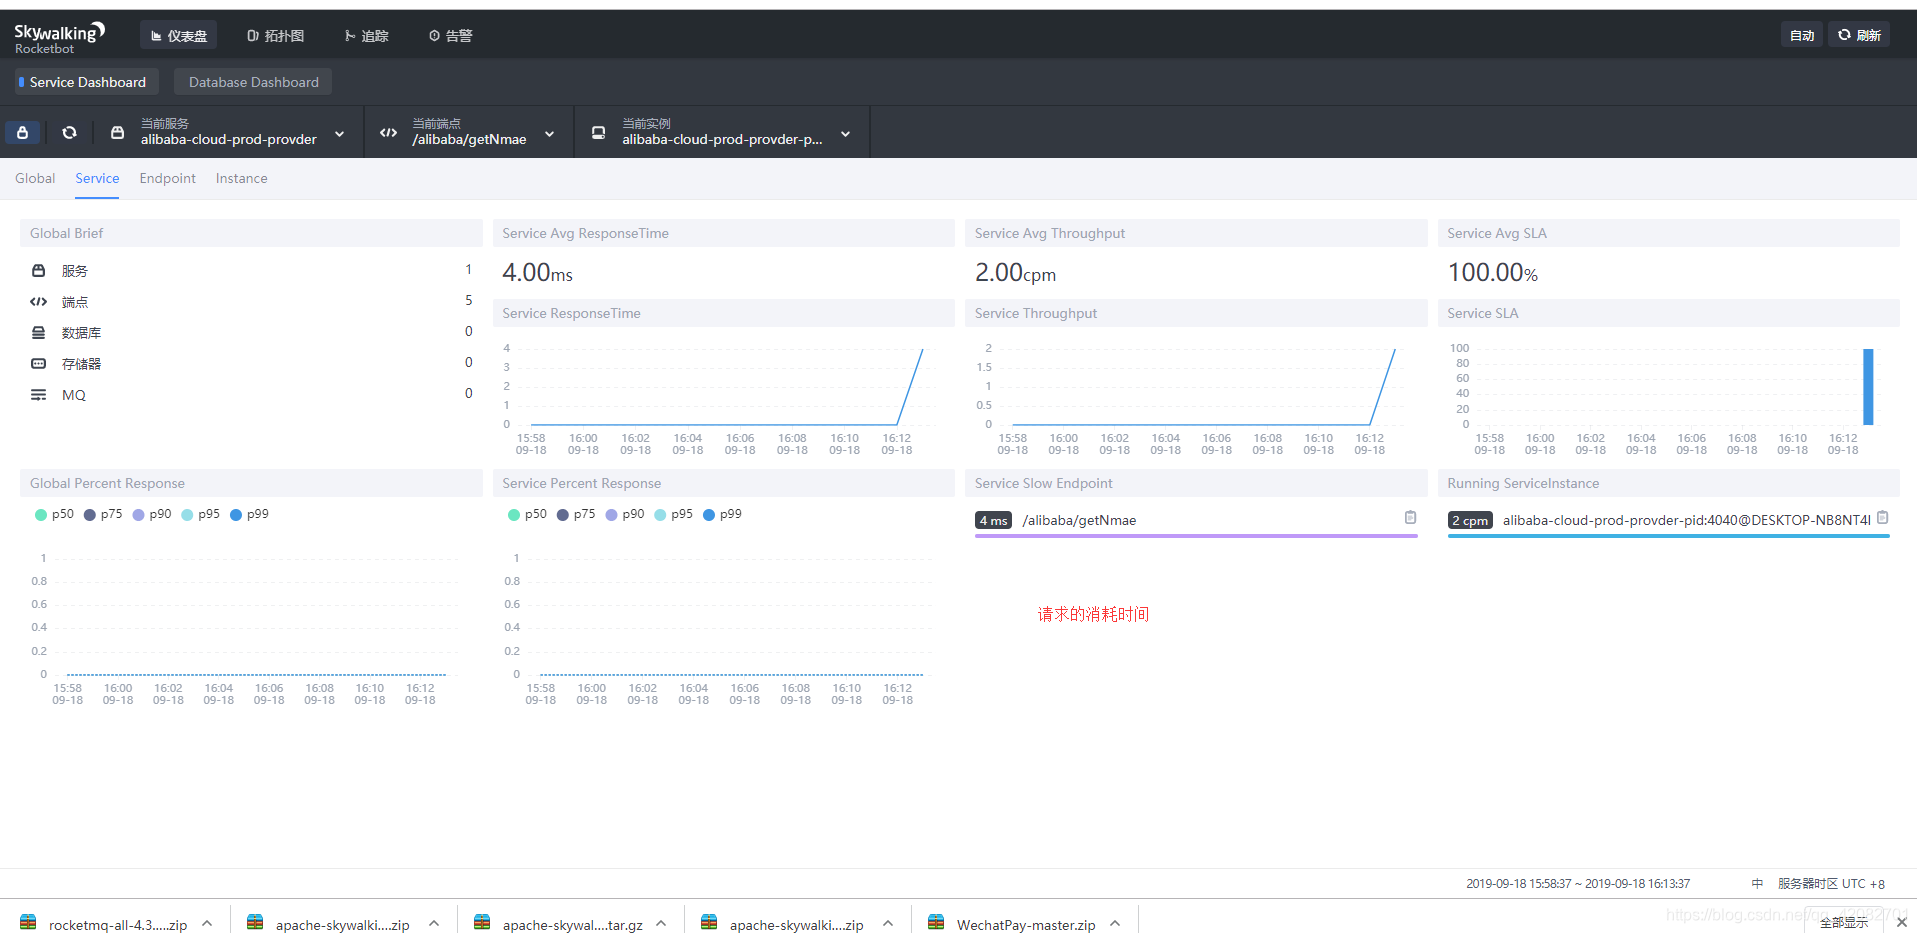Select the Database Dashboard tab

click(x=253, y=82)
